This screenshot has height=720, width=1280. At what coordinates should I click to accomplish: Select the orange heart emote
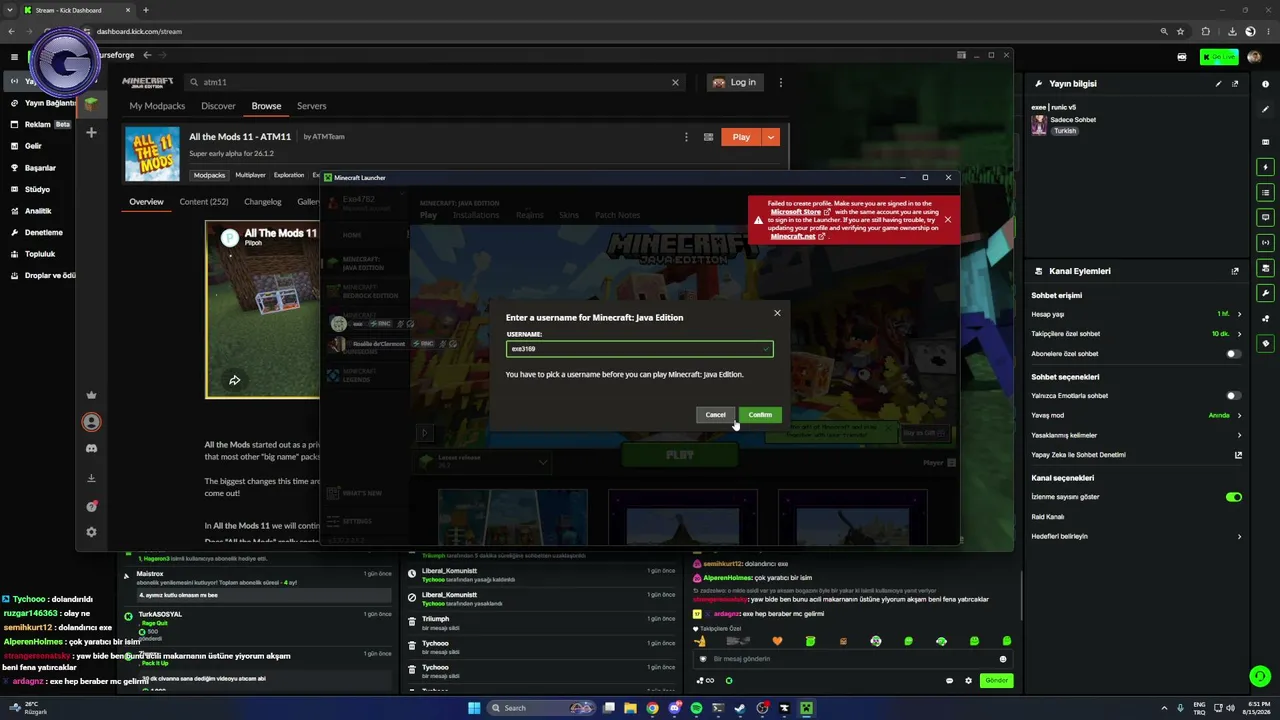778,641
